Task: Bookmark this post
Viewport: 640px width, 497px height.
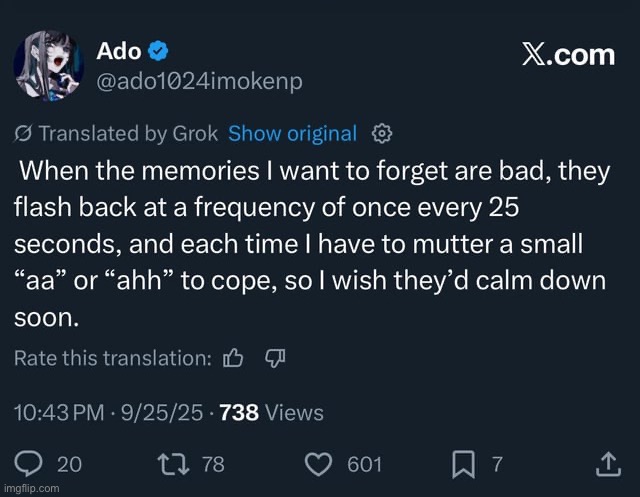Action: tap(464, 464)
